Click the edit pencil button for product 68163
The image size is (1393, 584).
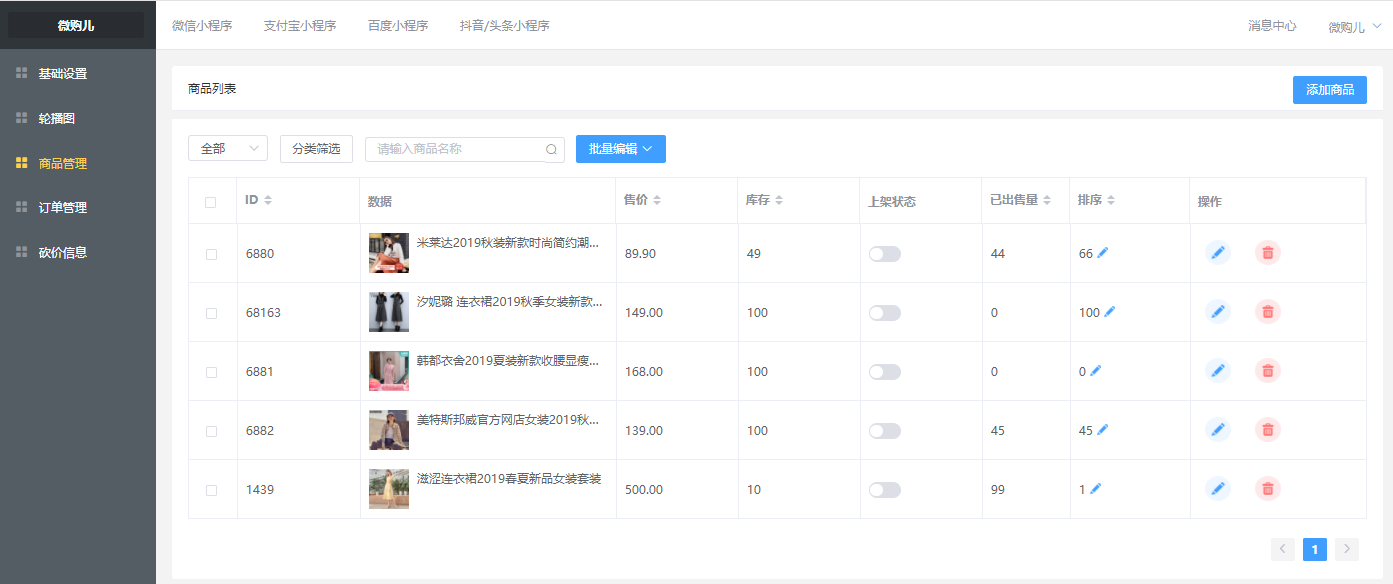click(1218, 312)
